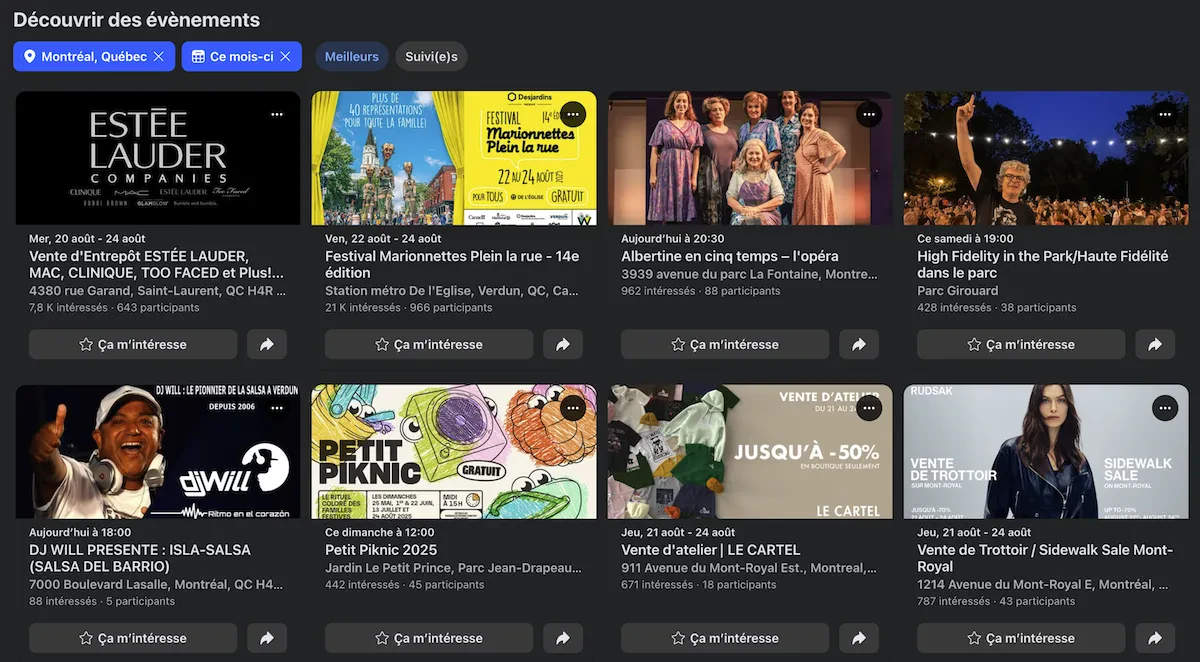This screenshot has height=662, width=1200.
Task: Toggle Ça m'intéresse for Petit Piknic 2025
Action: (429, 638)
